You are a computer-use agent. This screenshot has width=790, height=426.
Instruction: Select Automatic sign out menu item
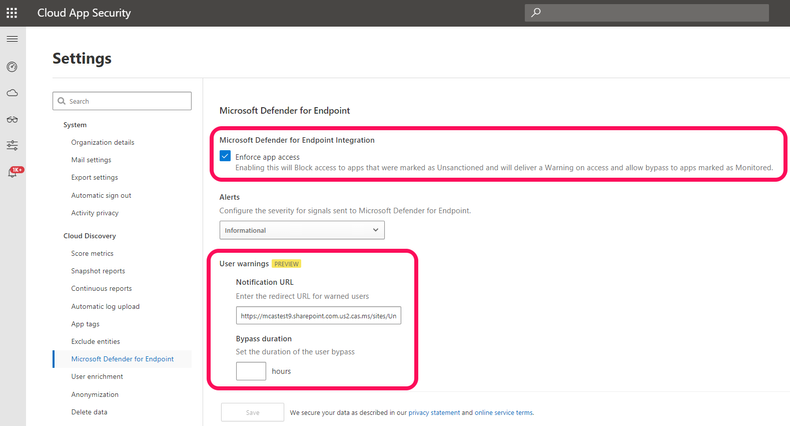tap(101, 195)
